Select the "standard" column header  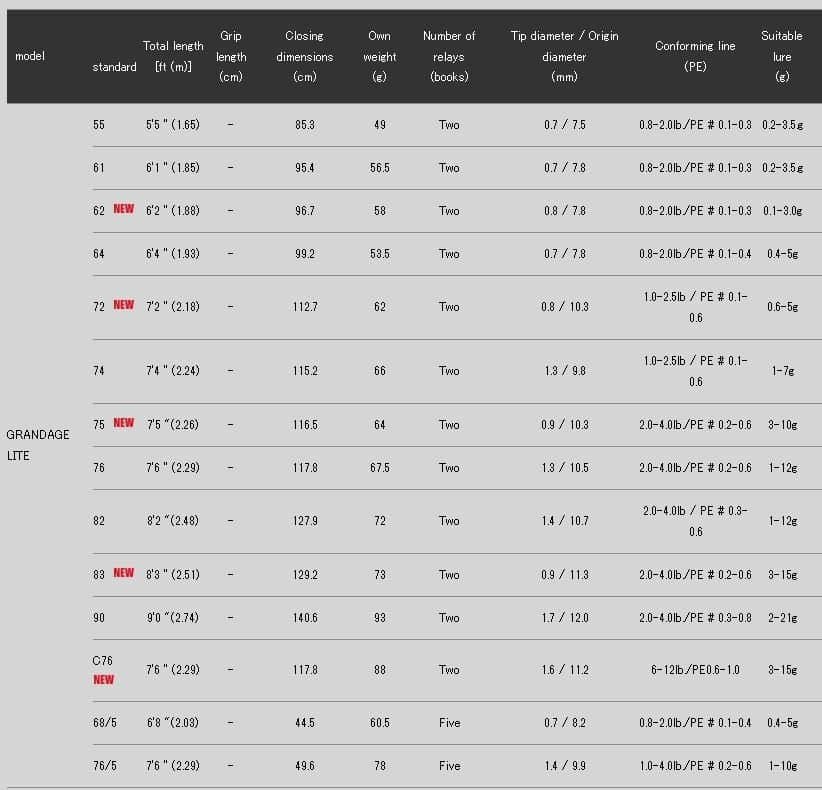click(114, 67)
